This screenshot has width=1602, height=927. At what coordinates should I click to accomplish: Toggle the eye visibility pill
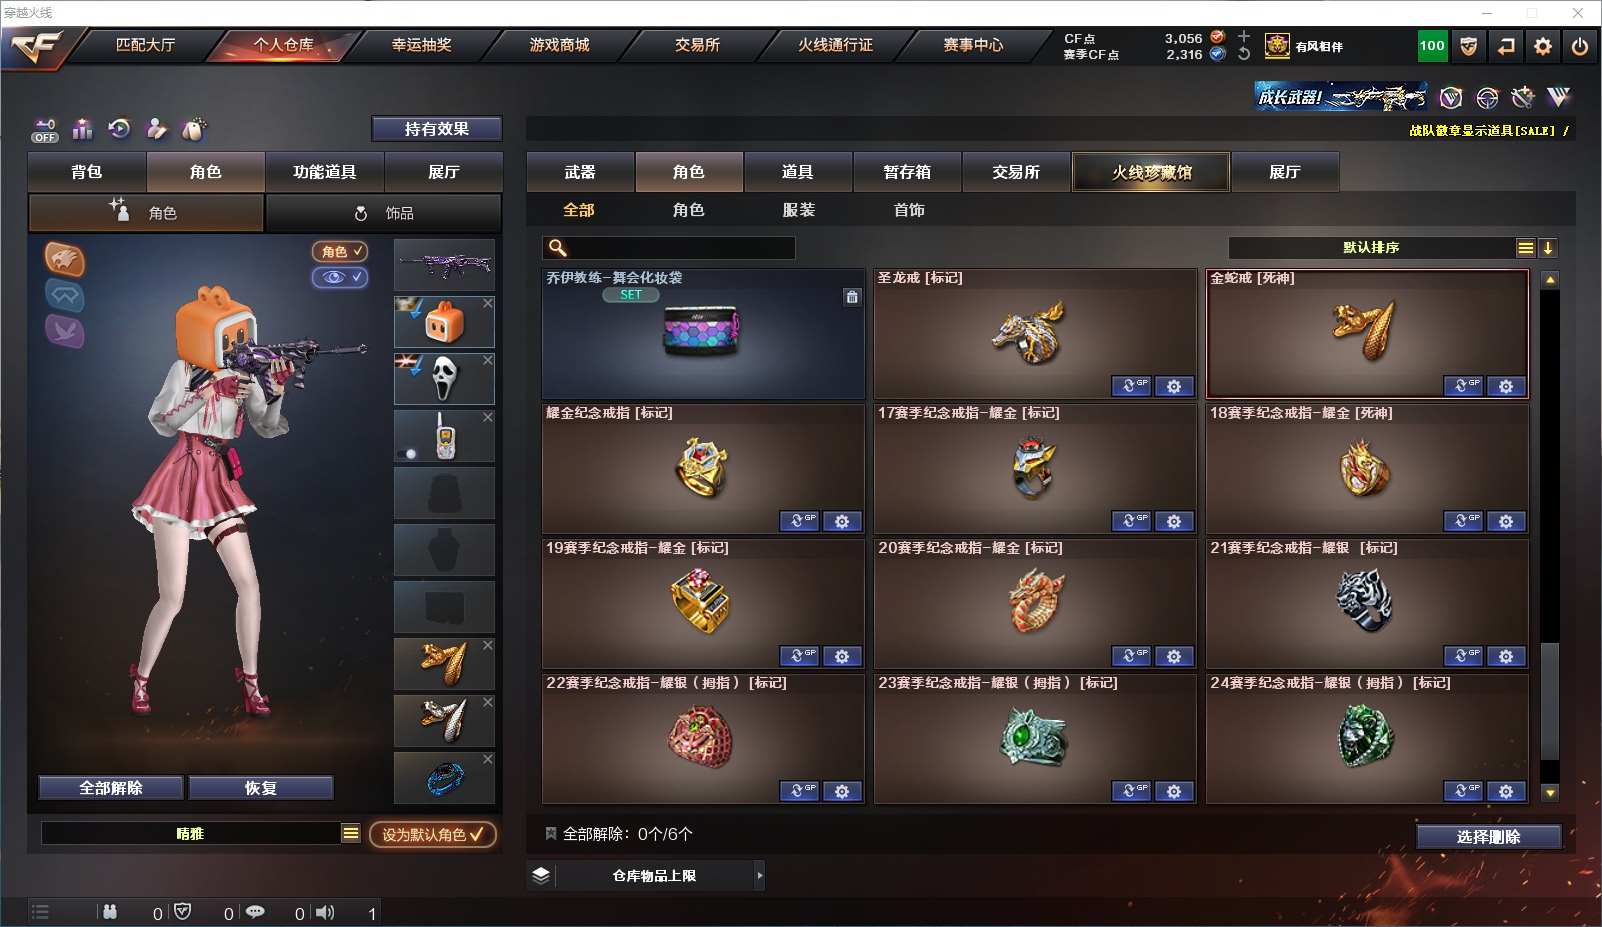(x=340, y=277)
